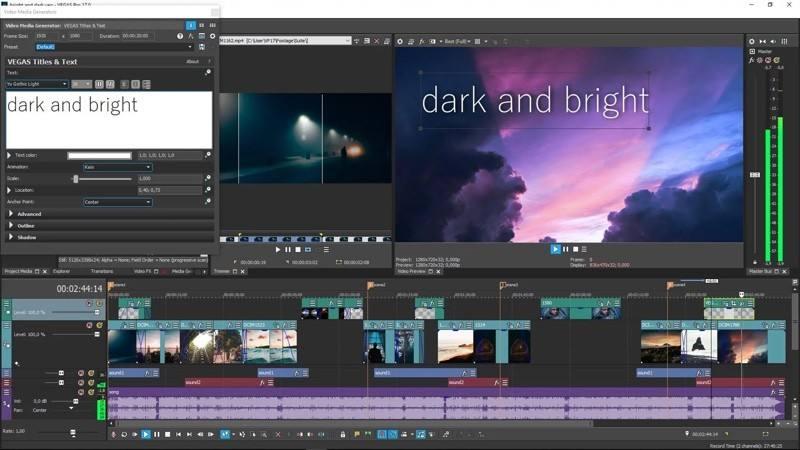Switch to the Transitions tab
The width and height of the screenshot is (800, 450).
tap(102, 271)
